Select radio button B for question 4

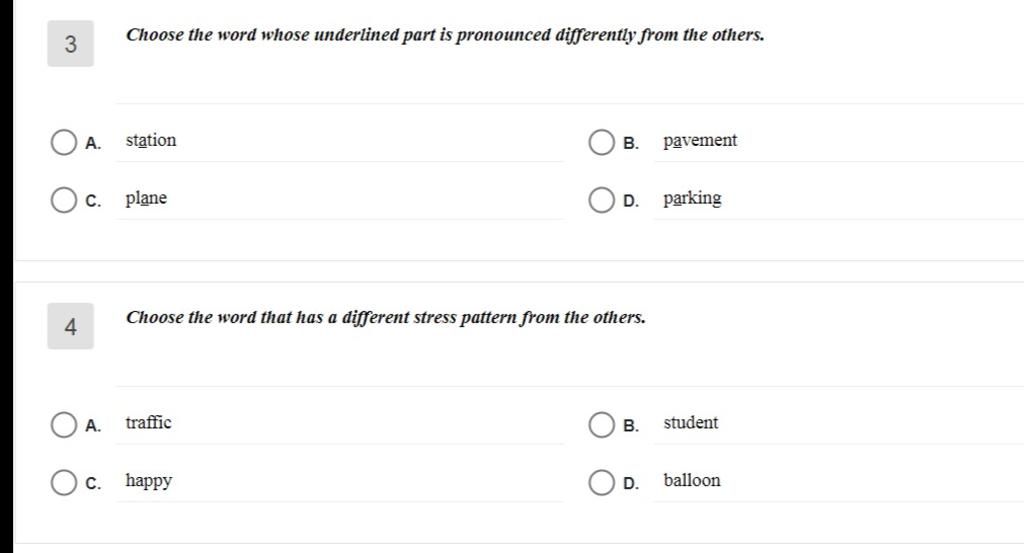coord(601,424)
